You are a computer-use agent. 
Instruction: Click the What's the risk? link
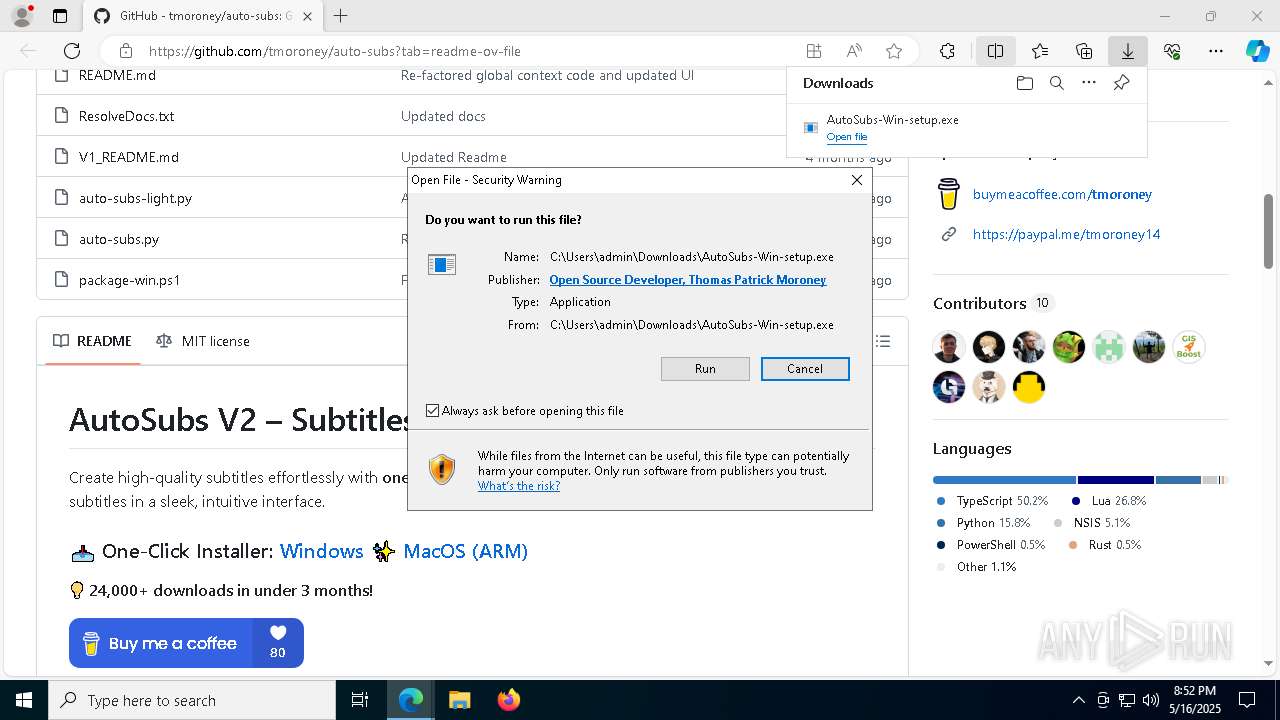[519, 486]
